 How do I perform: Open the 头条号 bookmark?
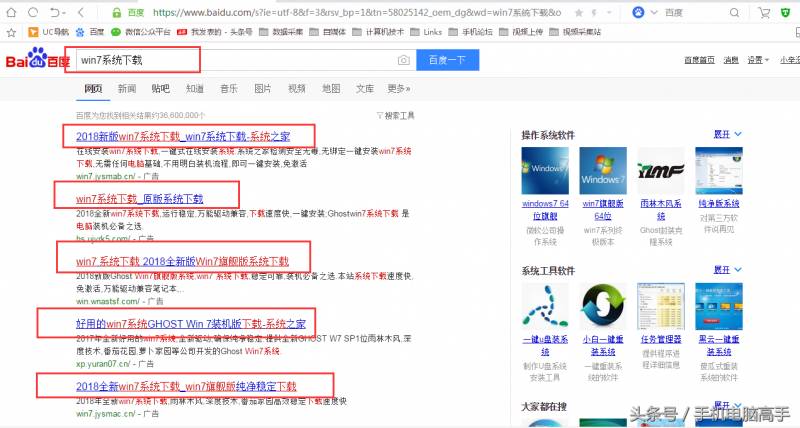(214, 32)
